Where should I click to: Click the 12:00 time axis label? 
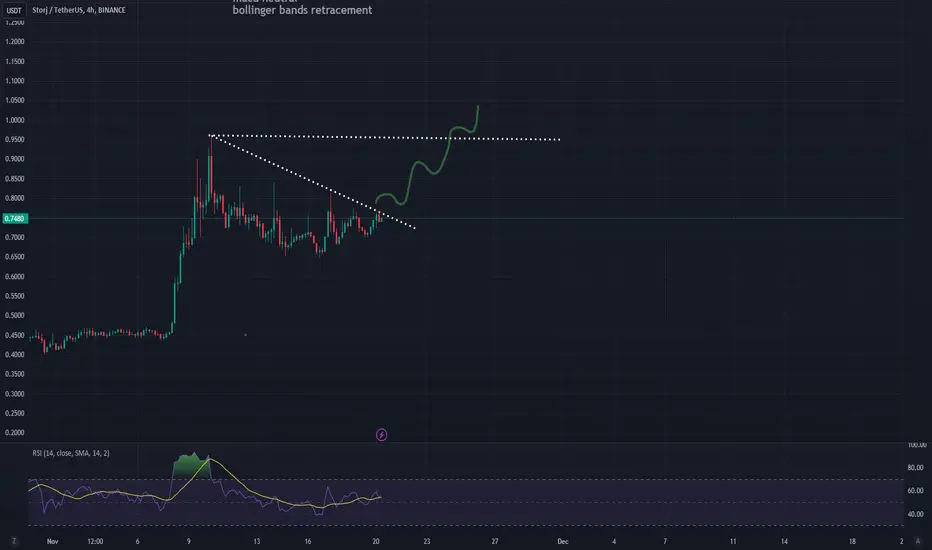click(95, 542)
